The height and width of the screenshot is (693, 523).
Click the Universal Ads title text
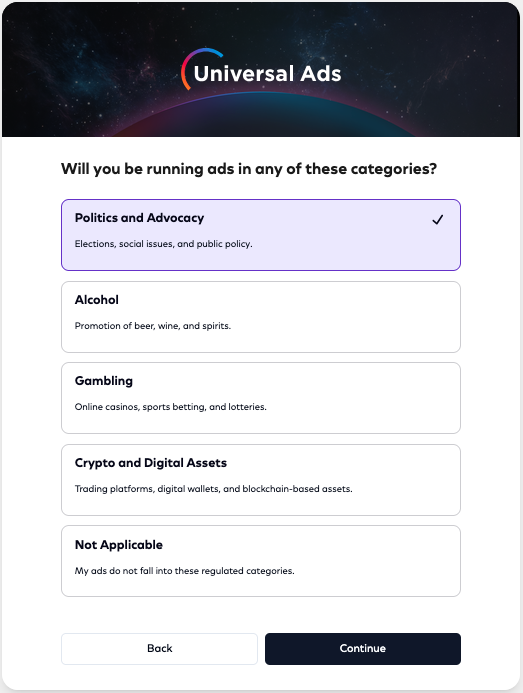coord(267,73)
